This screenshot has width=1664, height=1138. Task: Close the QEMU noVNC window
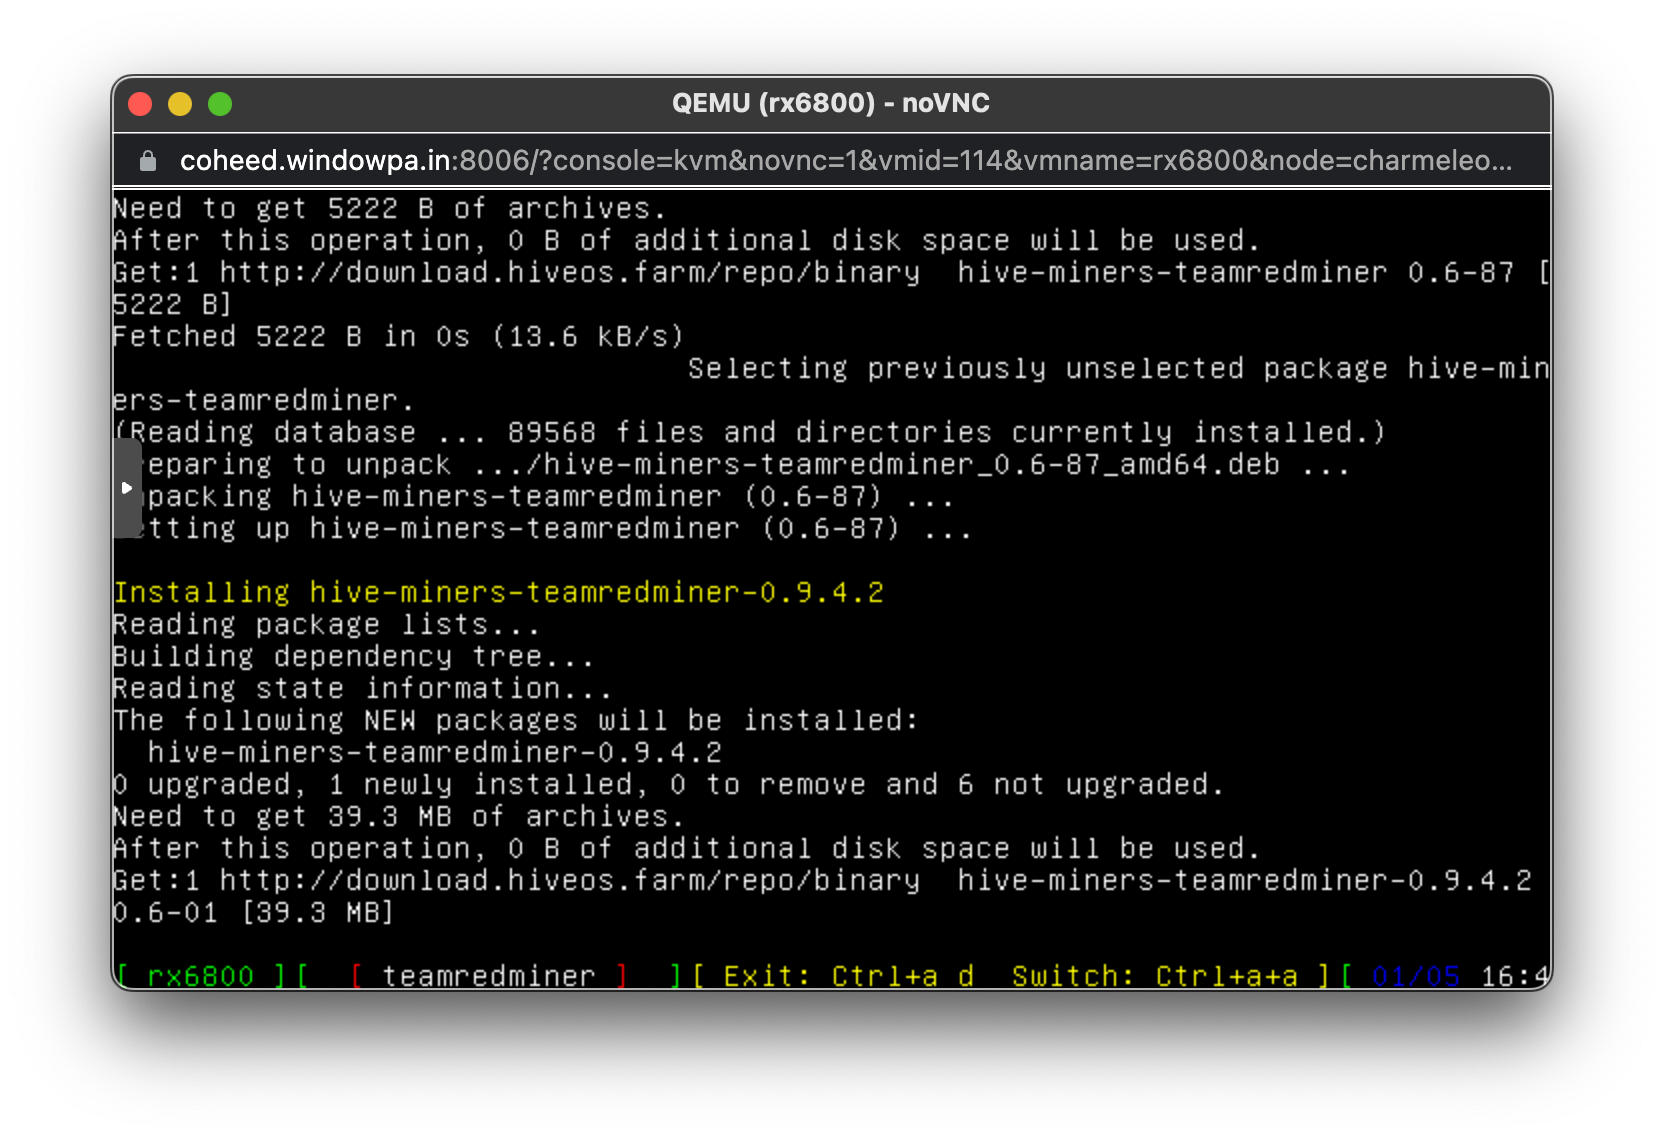(140, 104)
